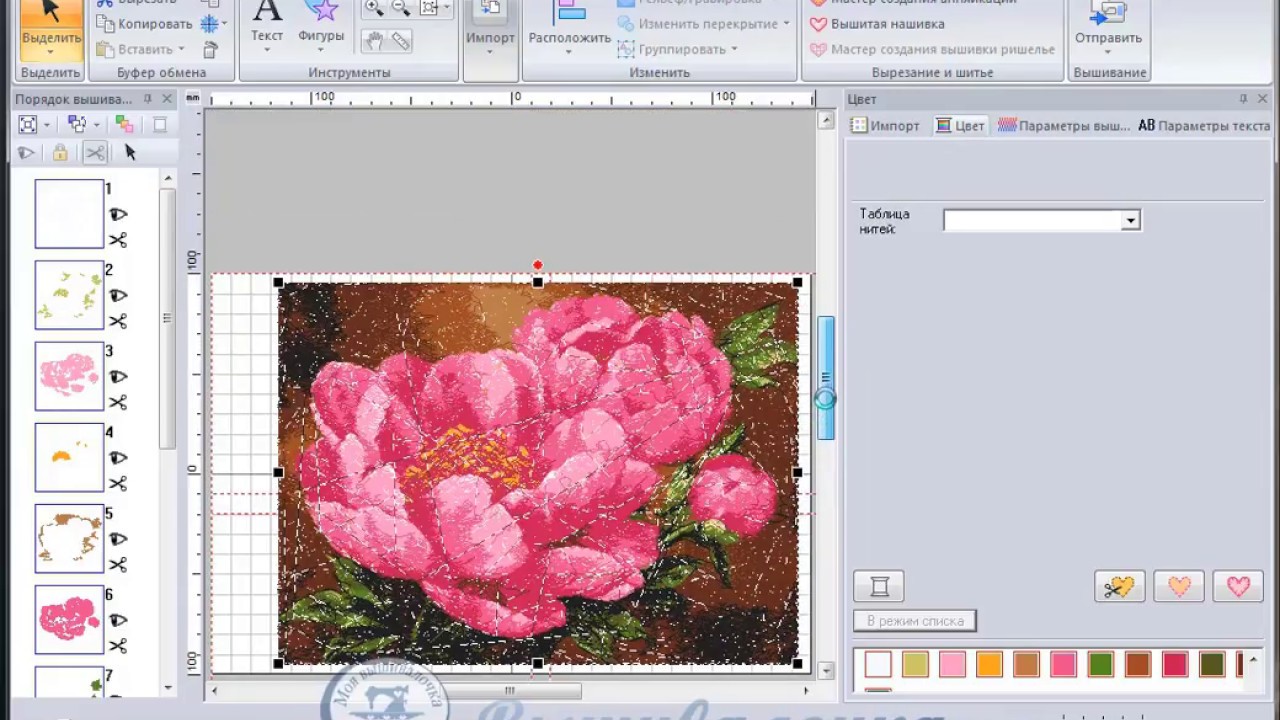Toggle visibility of sewing step 5
This screenshot has width=1280, height=720.
point(118,539)
